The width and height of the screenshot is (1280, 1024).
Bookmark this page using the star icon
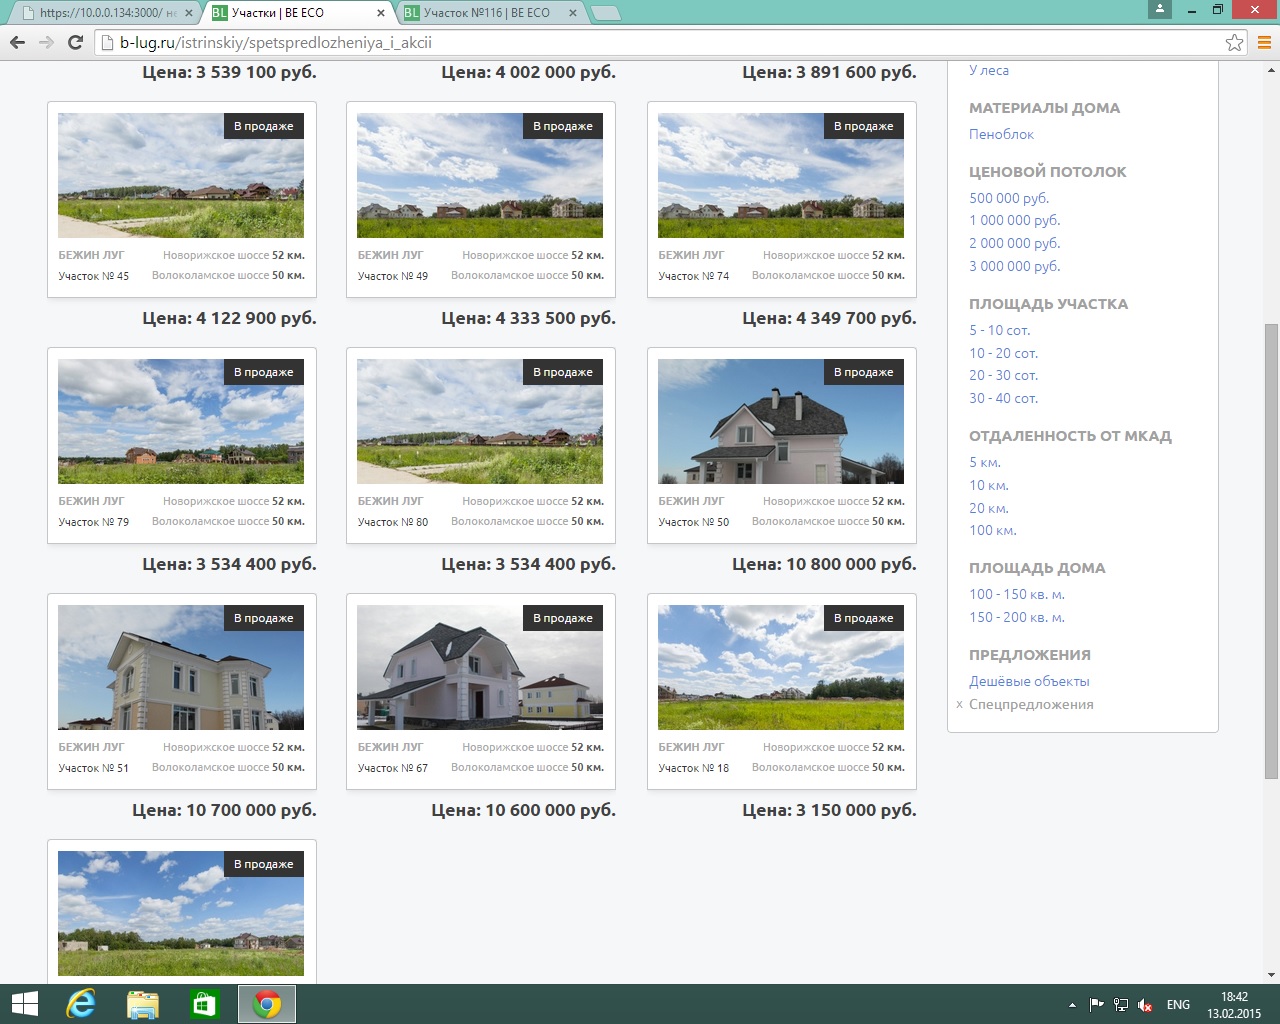pos(1234,43)
